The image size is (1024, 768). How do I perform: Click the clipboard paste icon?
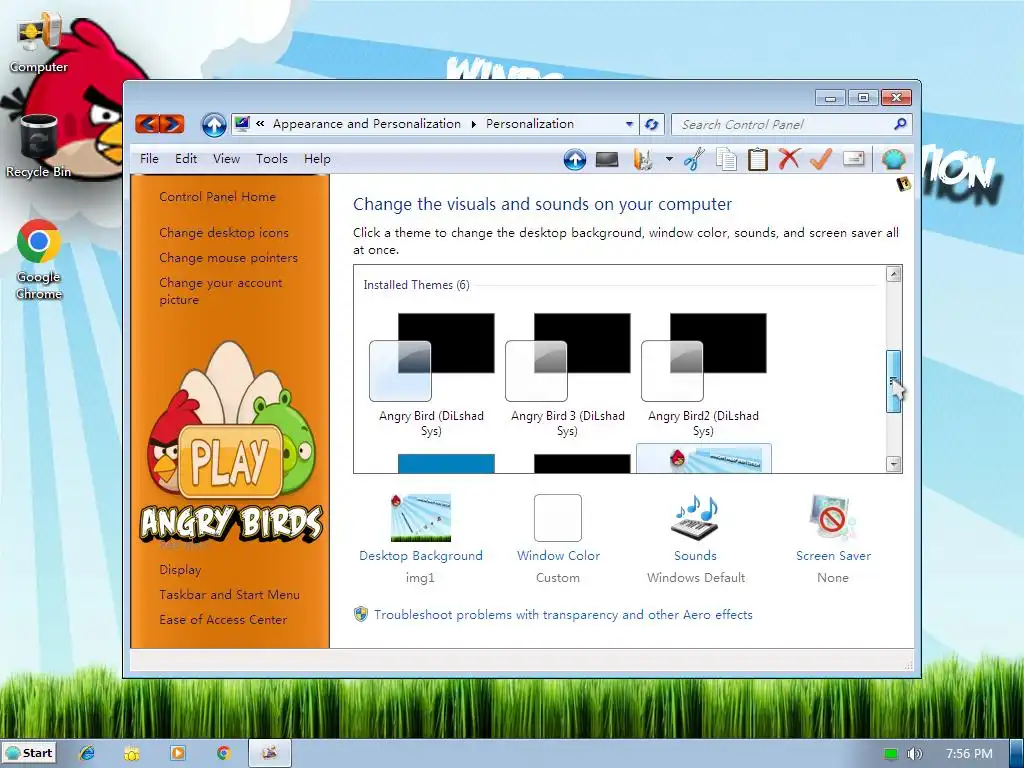[758, 159]
